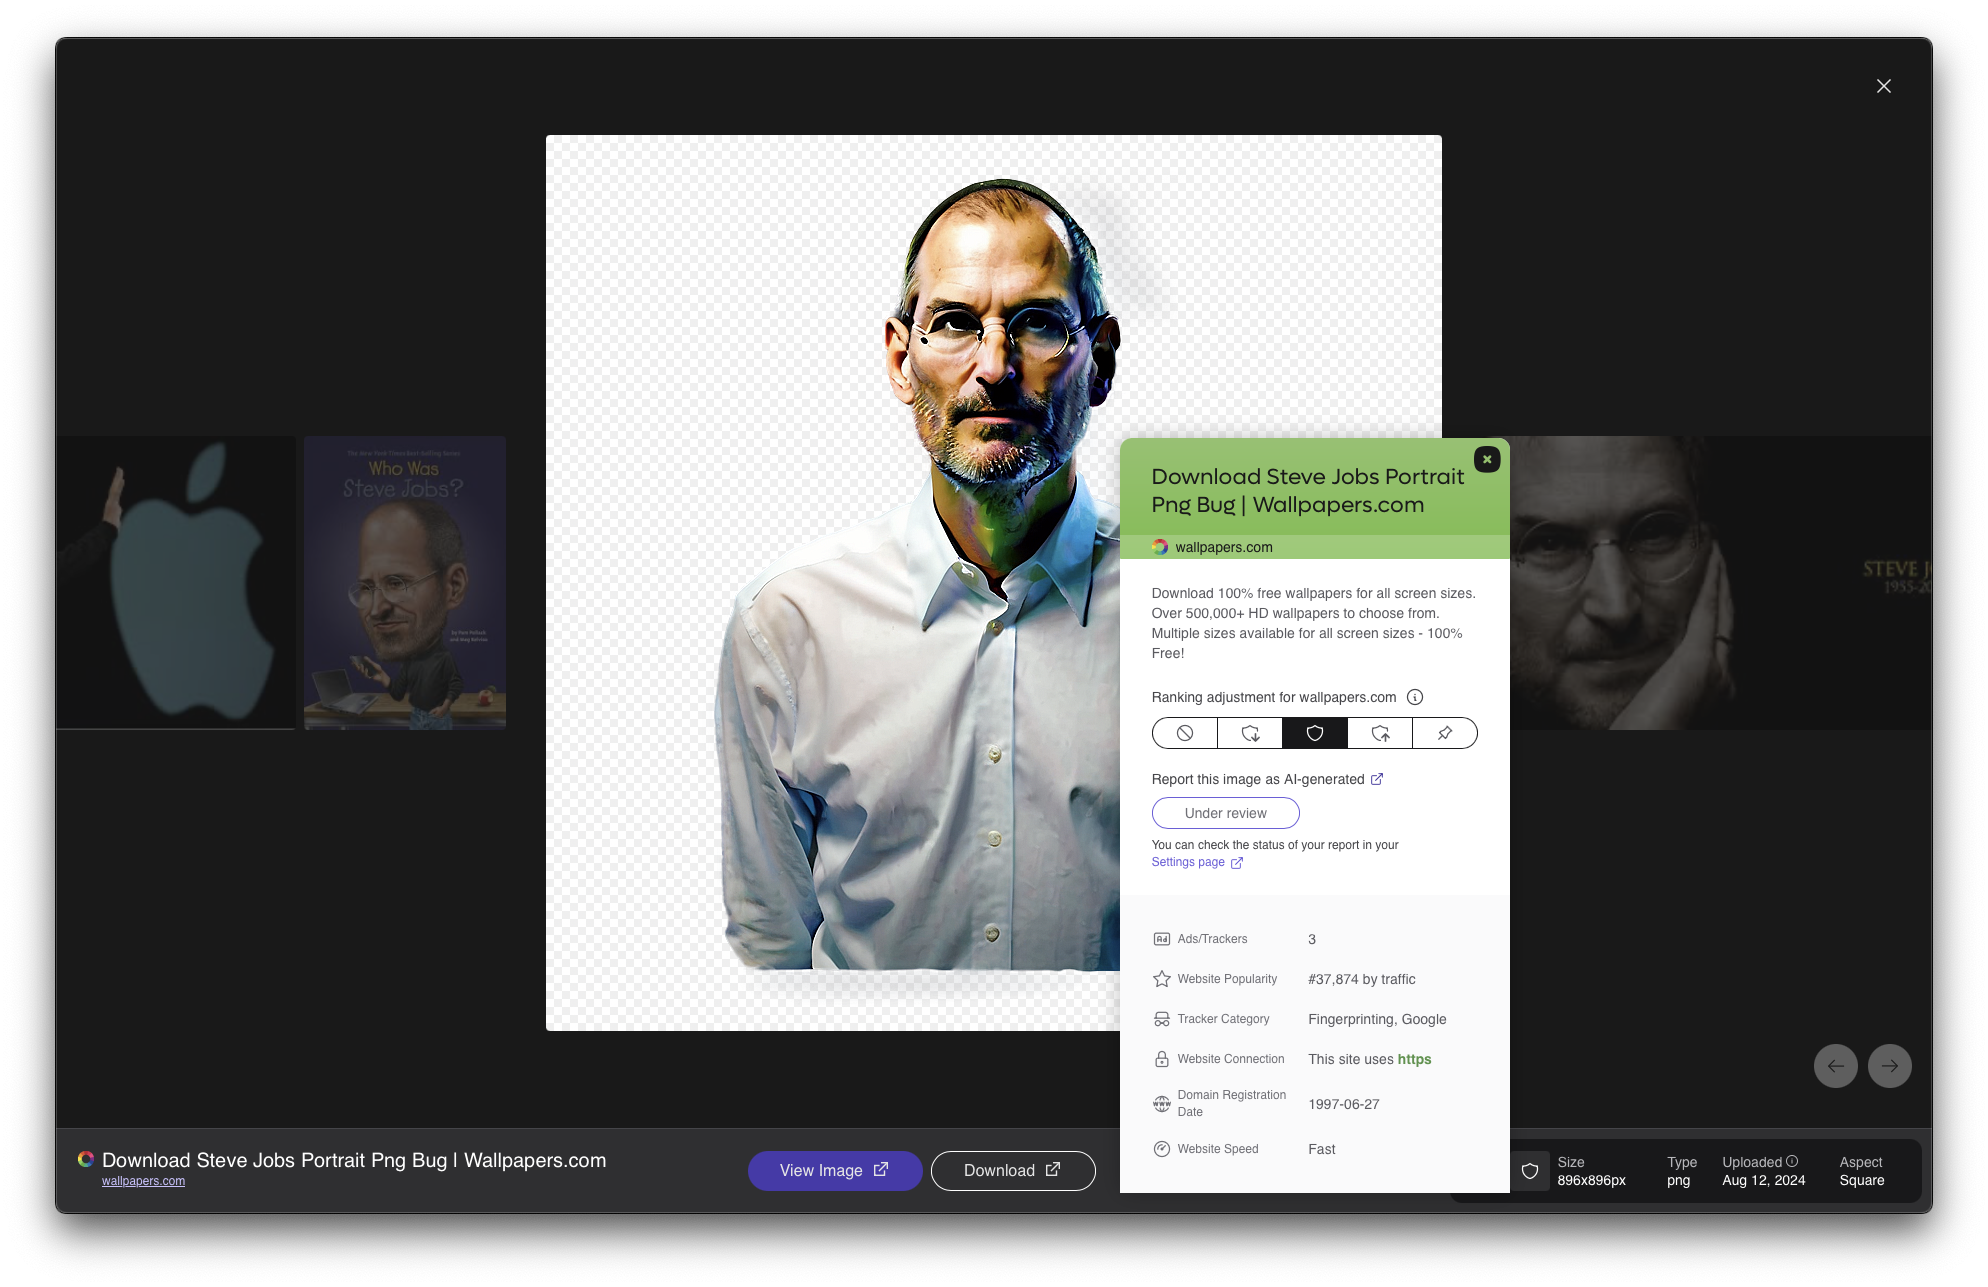Choose the Raise ranking shield option
Viewport: 1988px width, 1287px height.
(1380, 733)
